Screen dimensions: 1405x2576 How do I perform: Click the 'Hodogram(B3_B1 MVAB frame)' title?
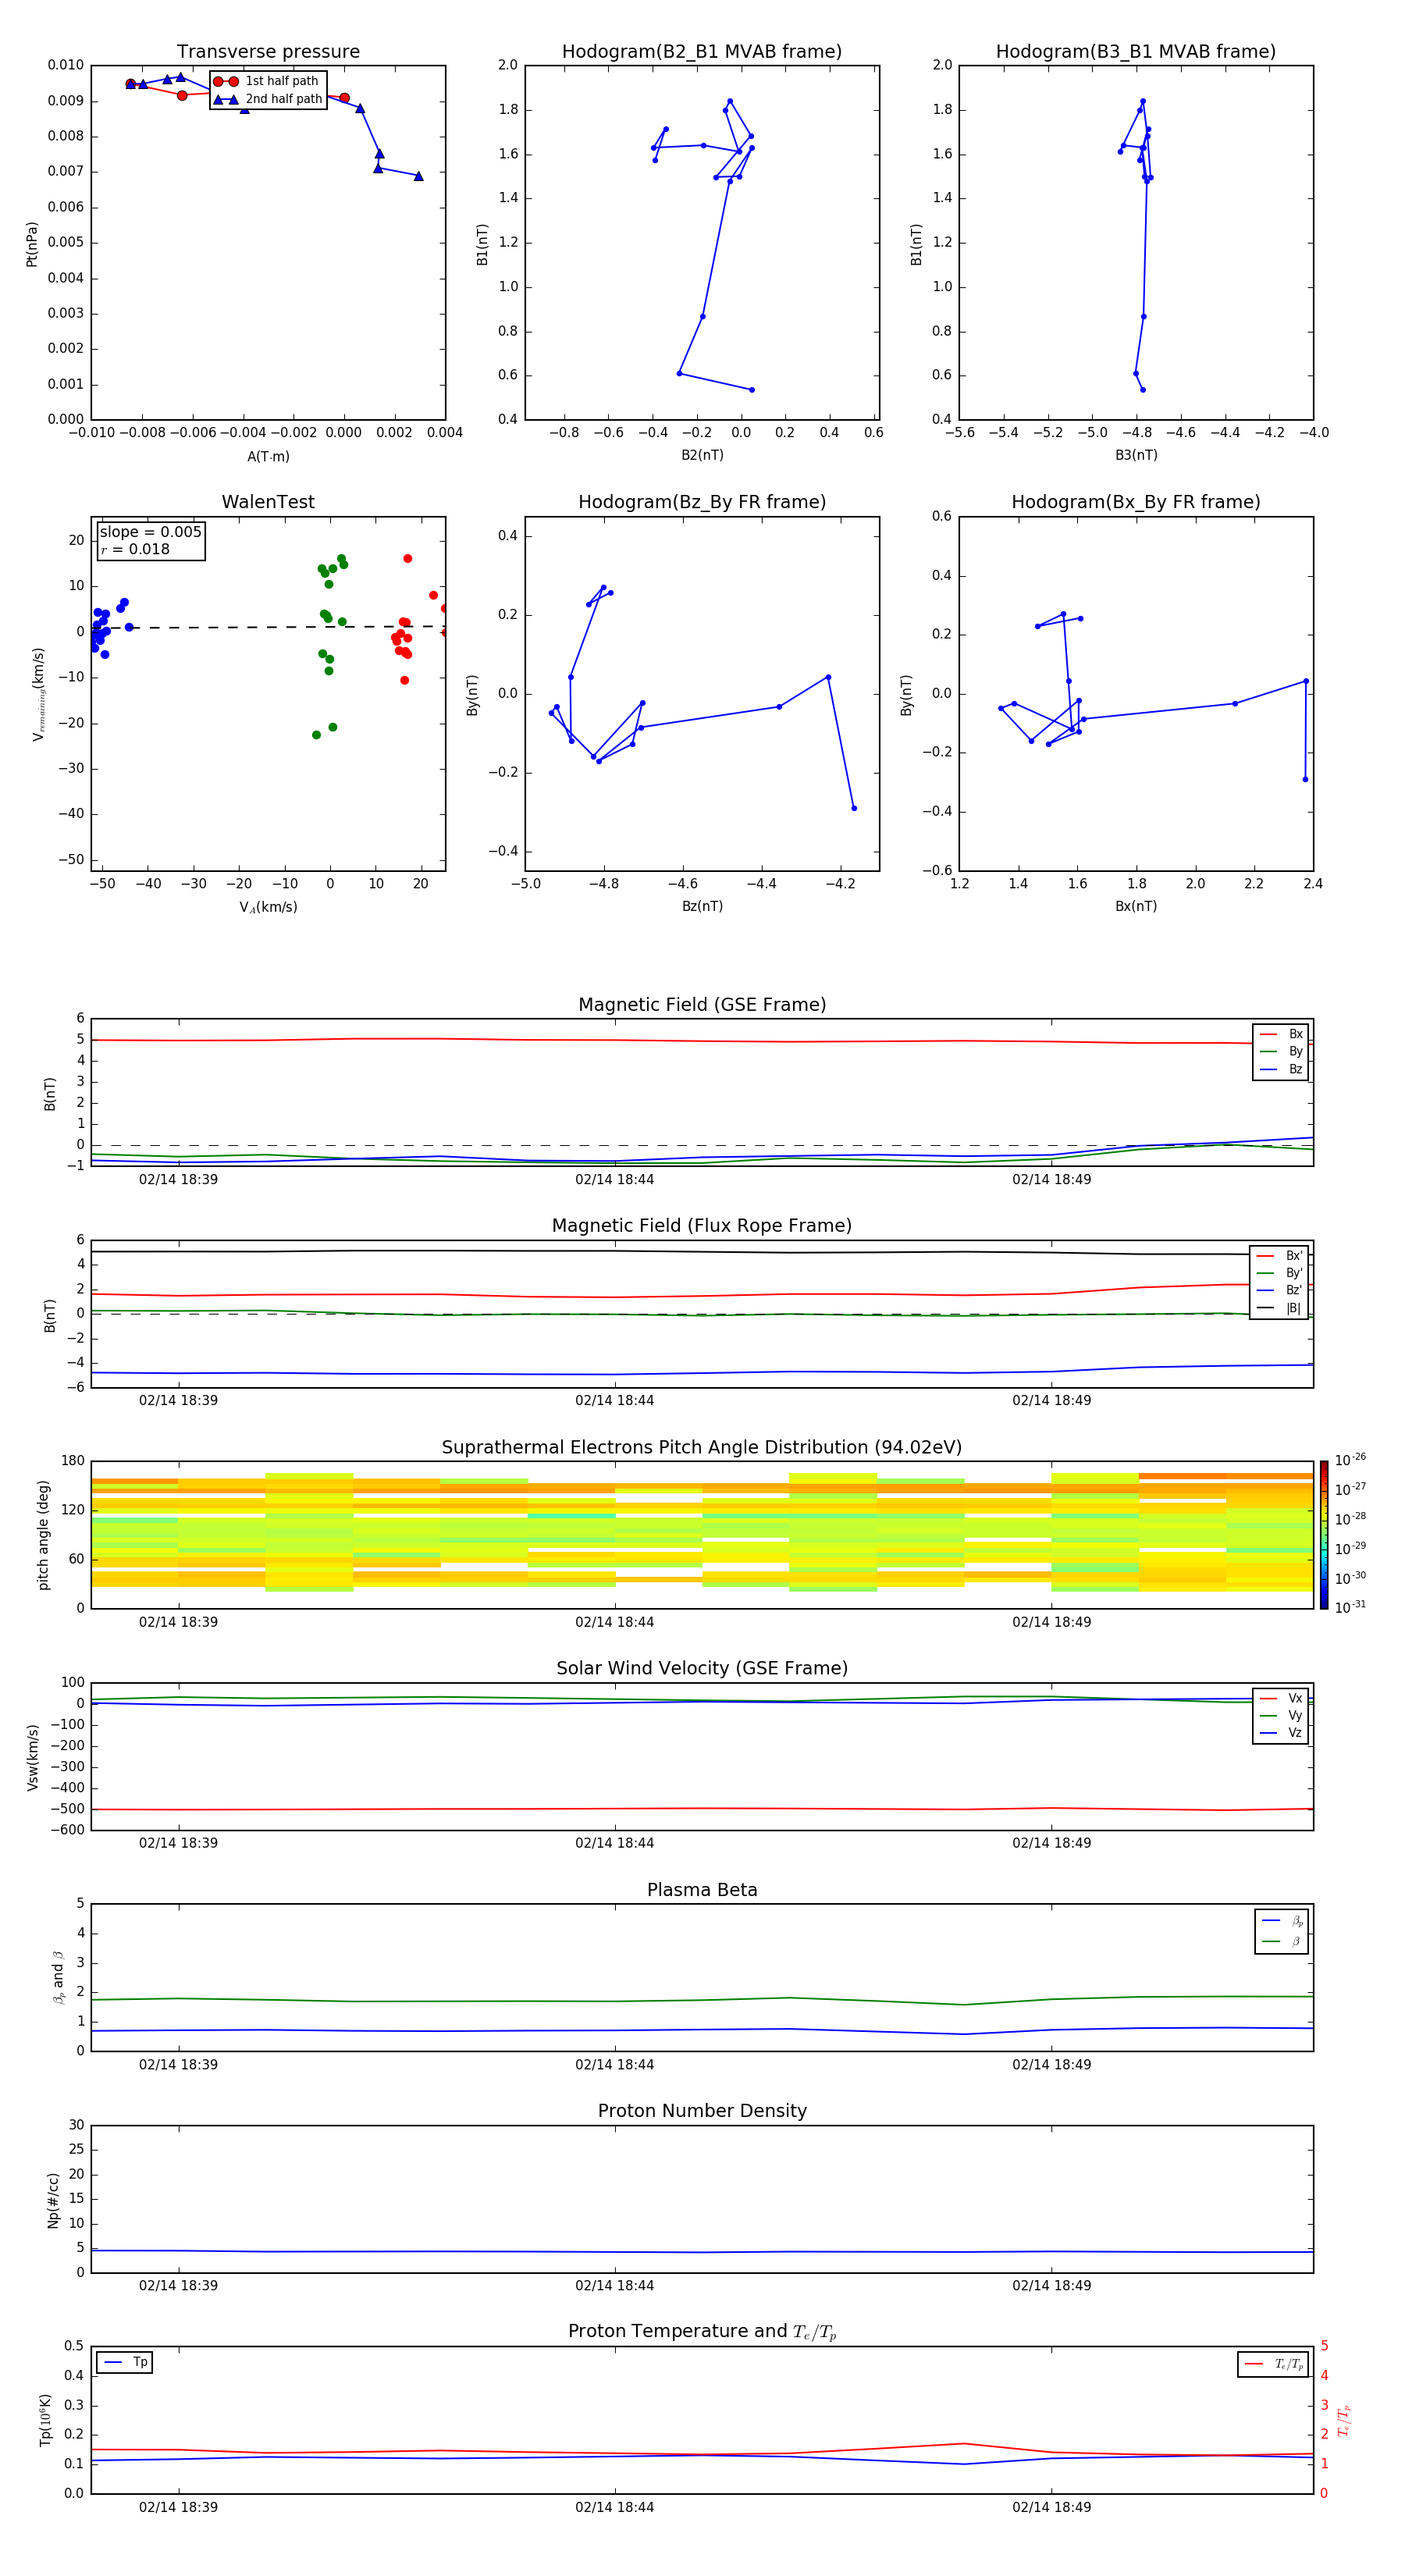(1136, 52)
